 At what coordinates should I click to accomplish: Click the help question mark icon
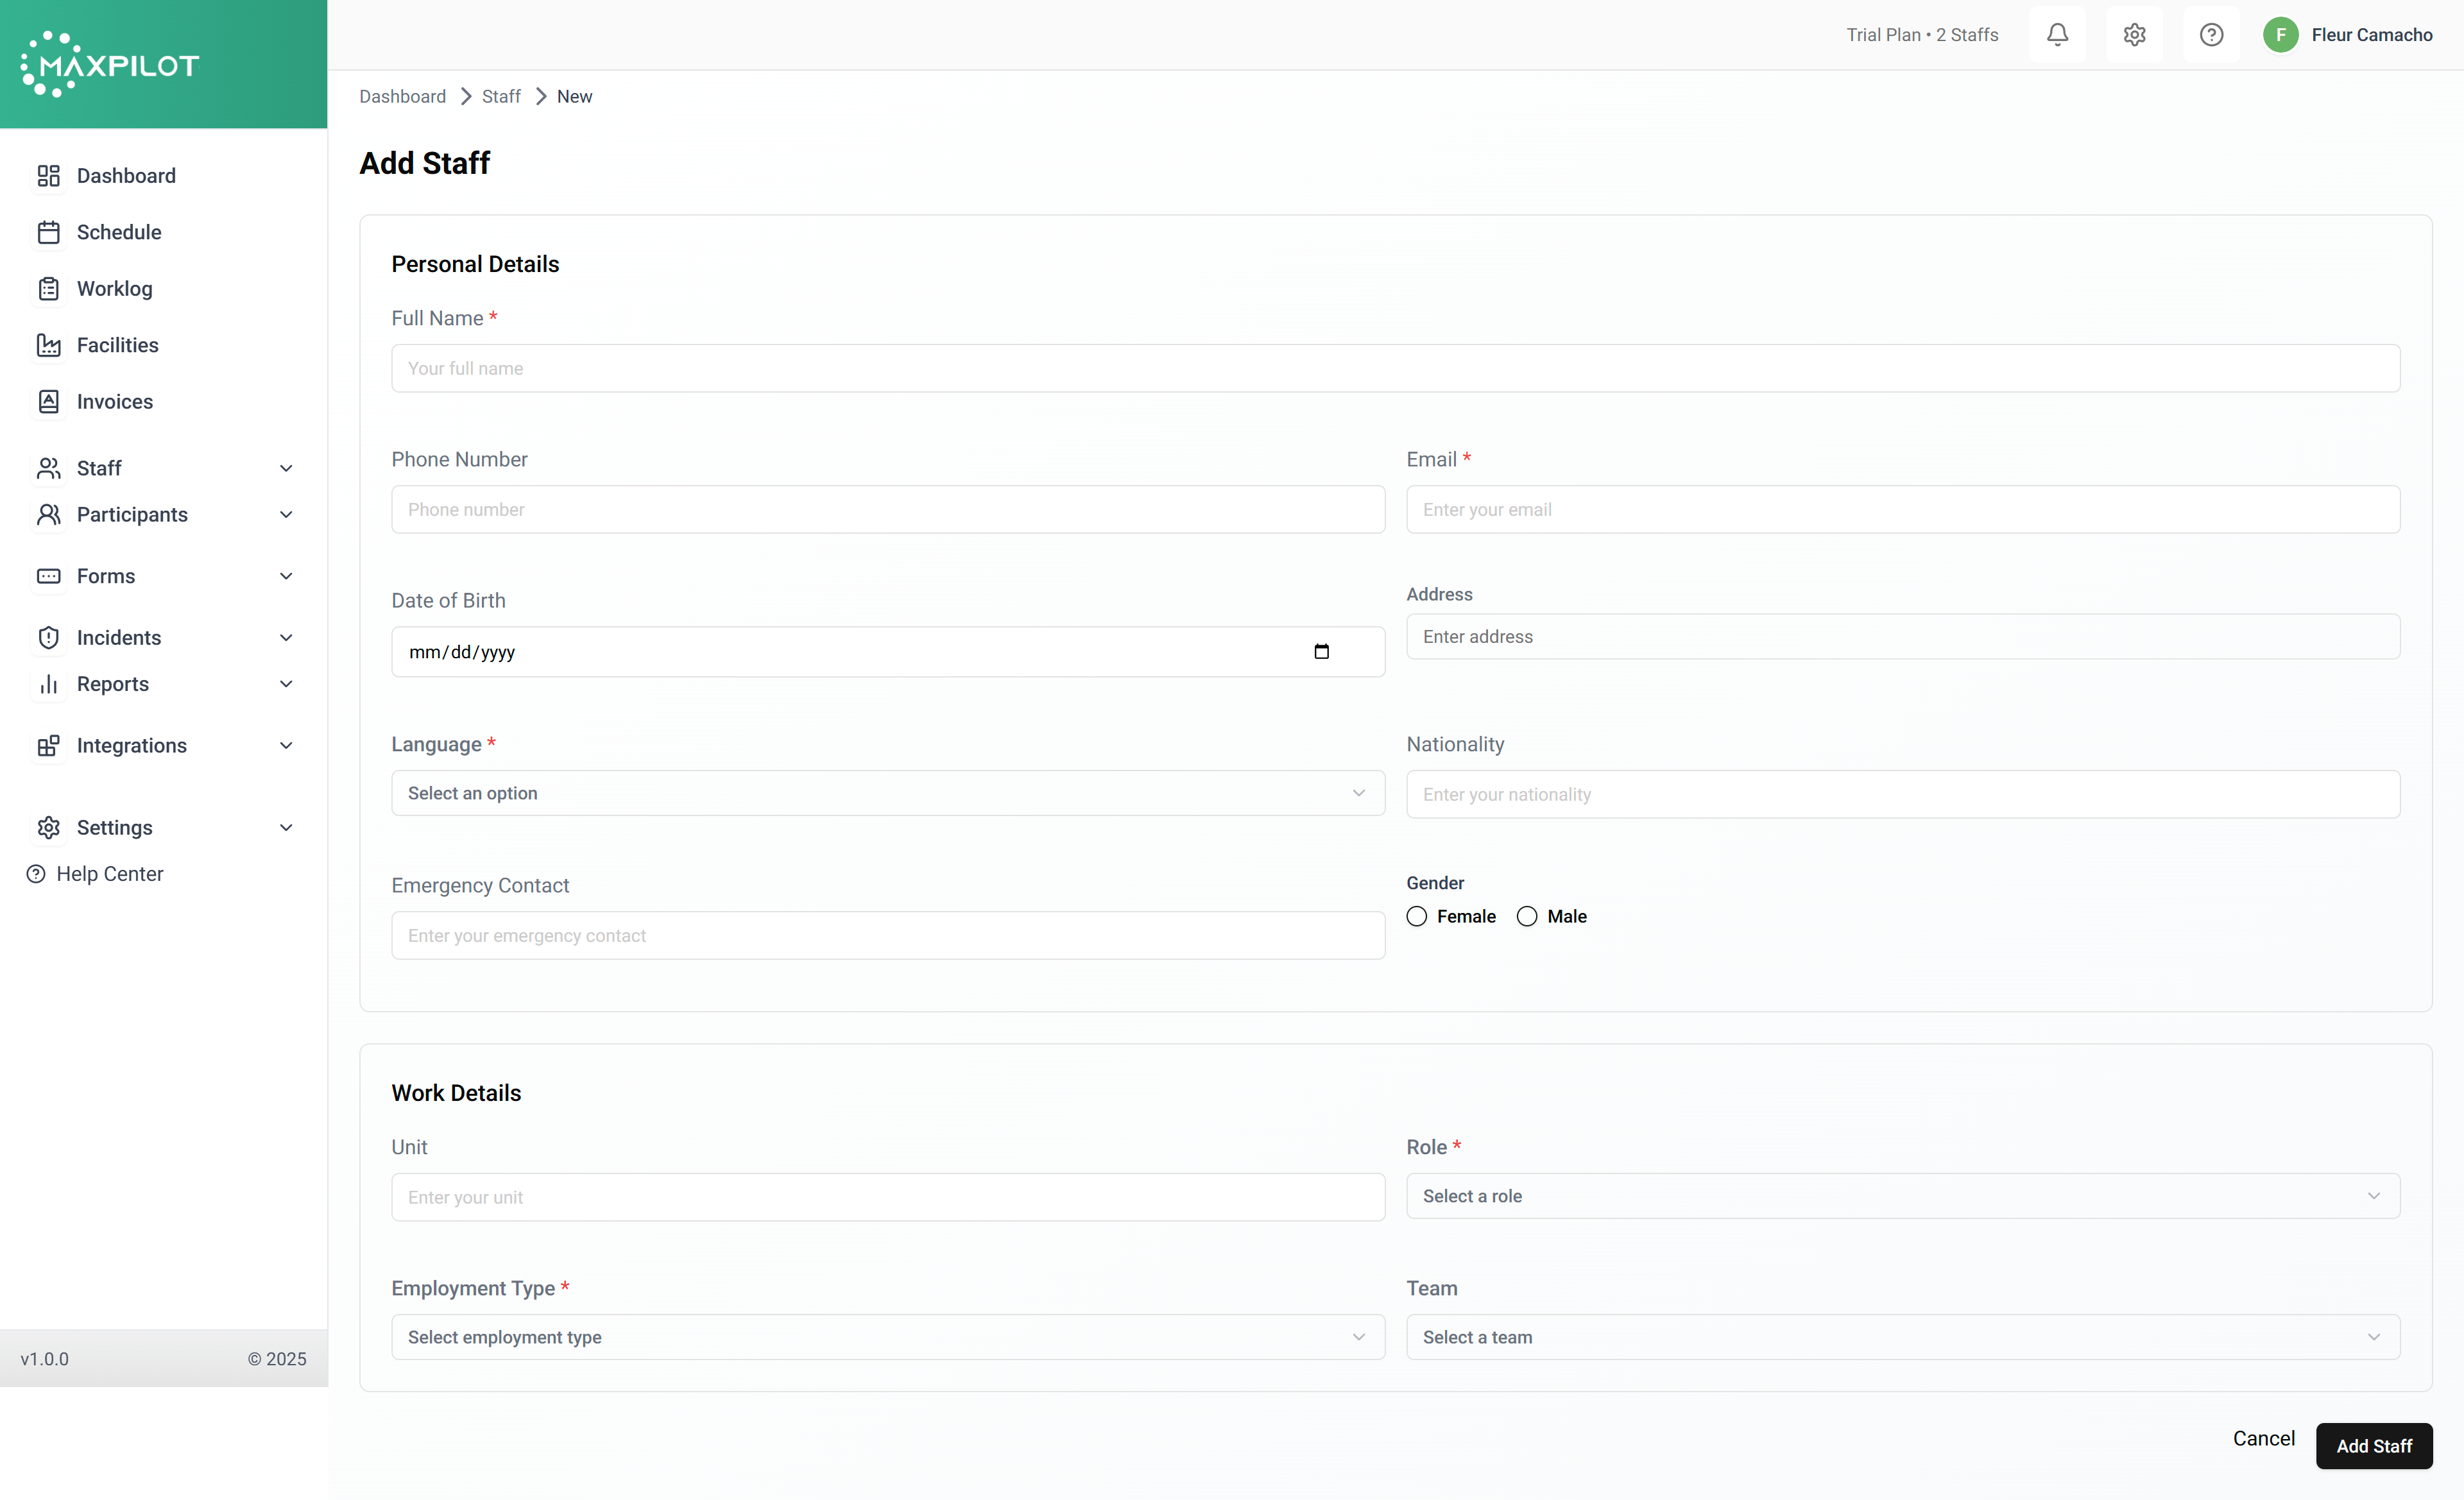pos(2211,35)
